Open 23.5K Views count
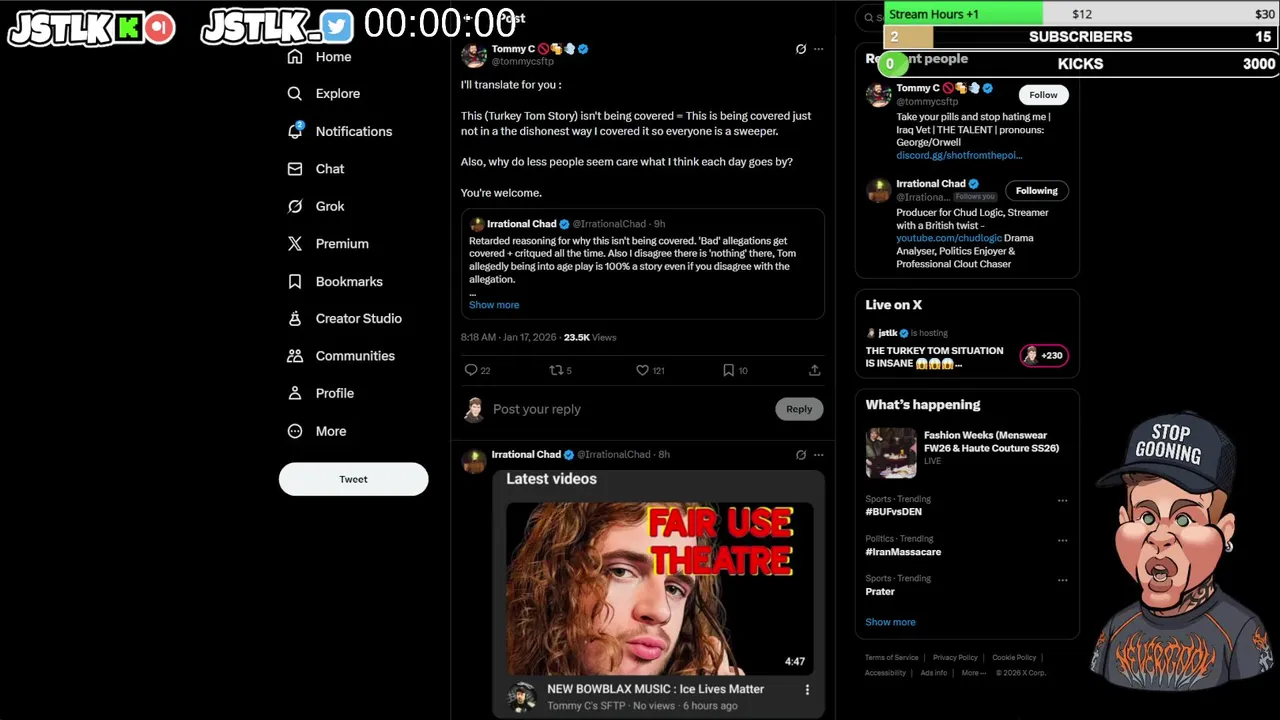1280x720 pixels. coord(590,338)
